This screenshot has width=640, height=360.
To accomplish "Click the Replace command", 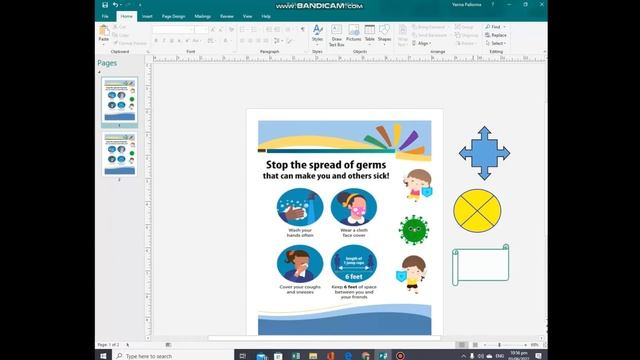I will [x=496, y=35].
